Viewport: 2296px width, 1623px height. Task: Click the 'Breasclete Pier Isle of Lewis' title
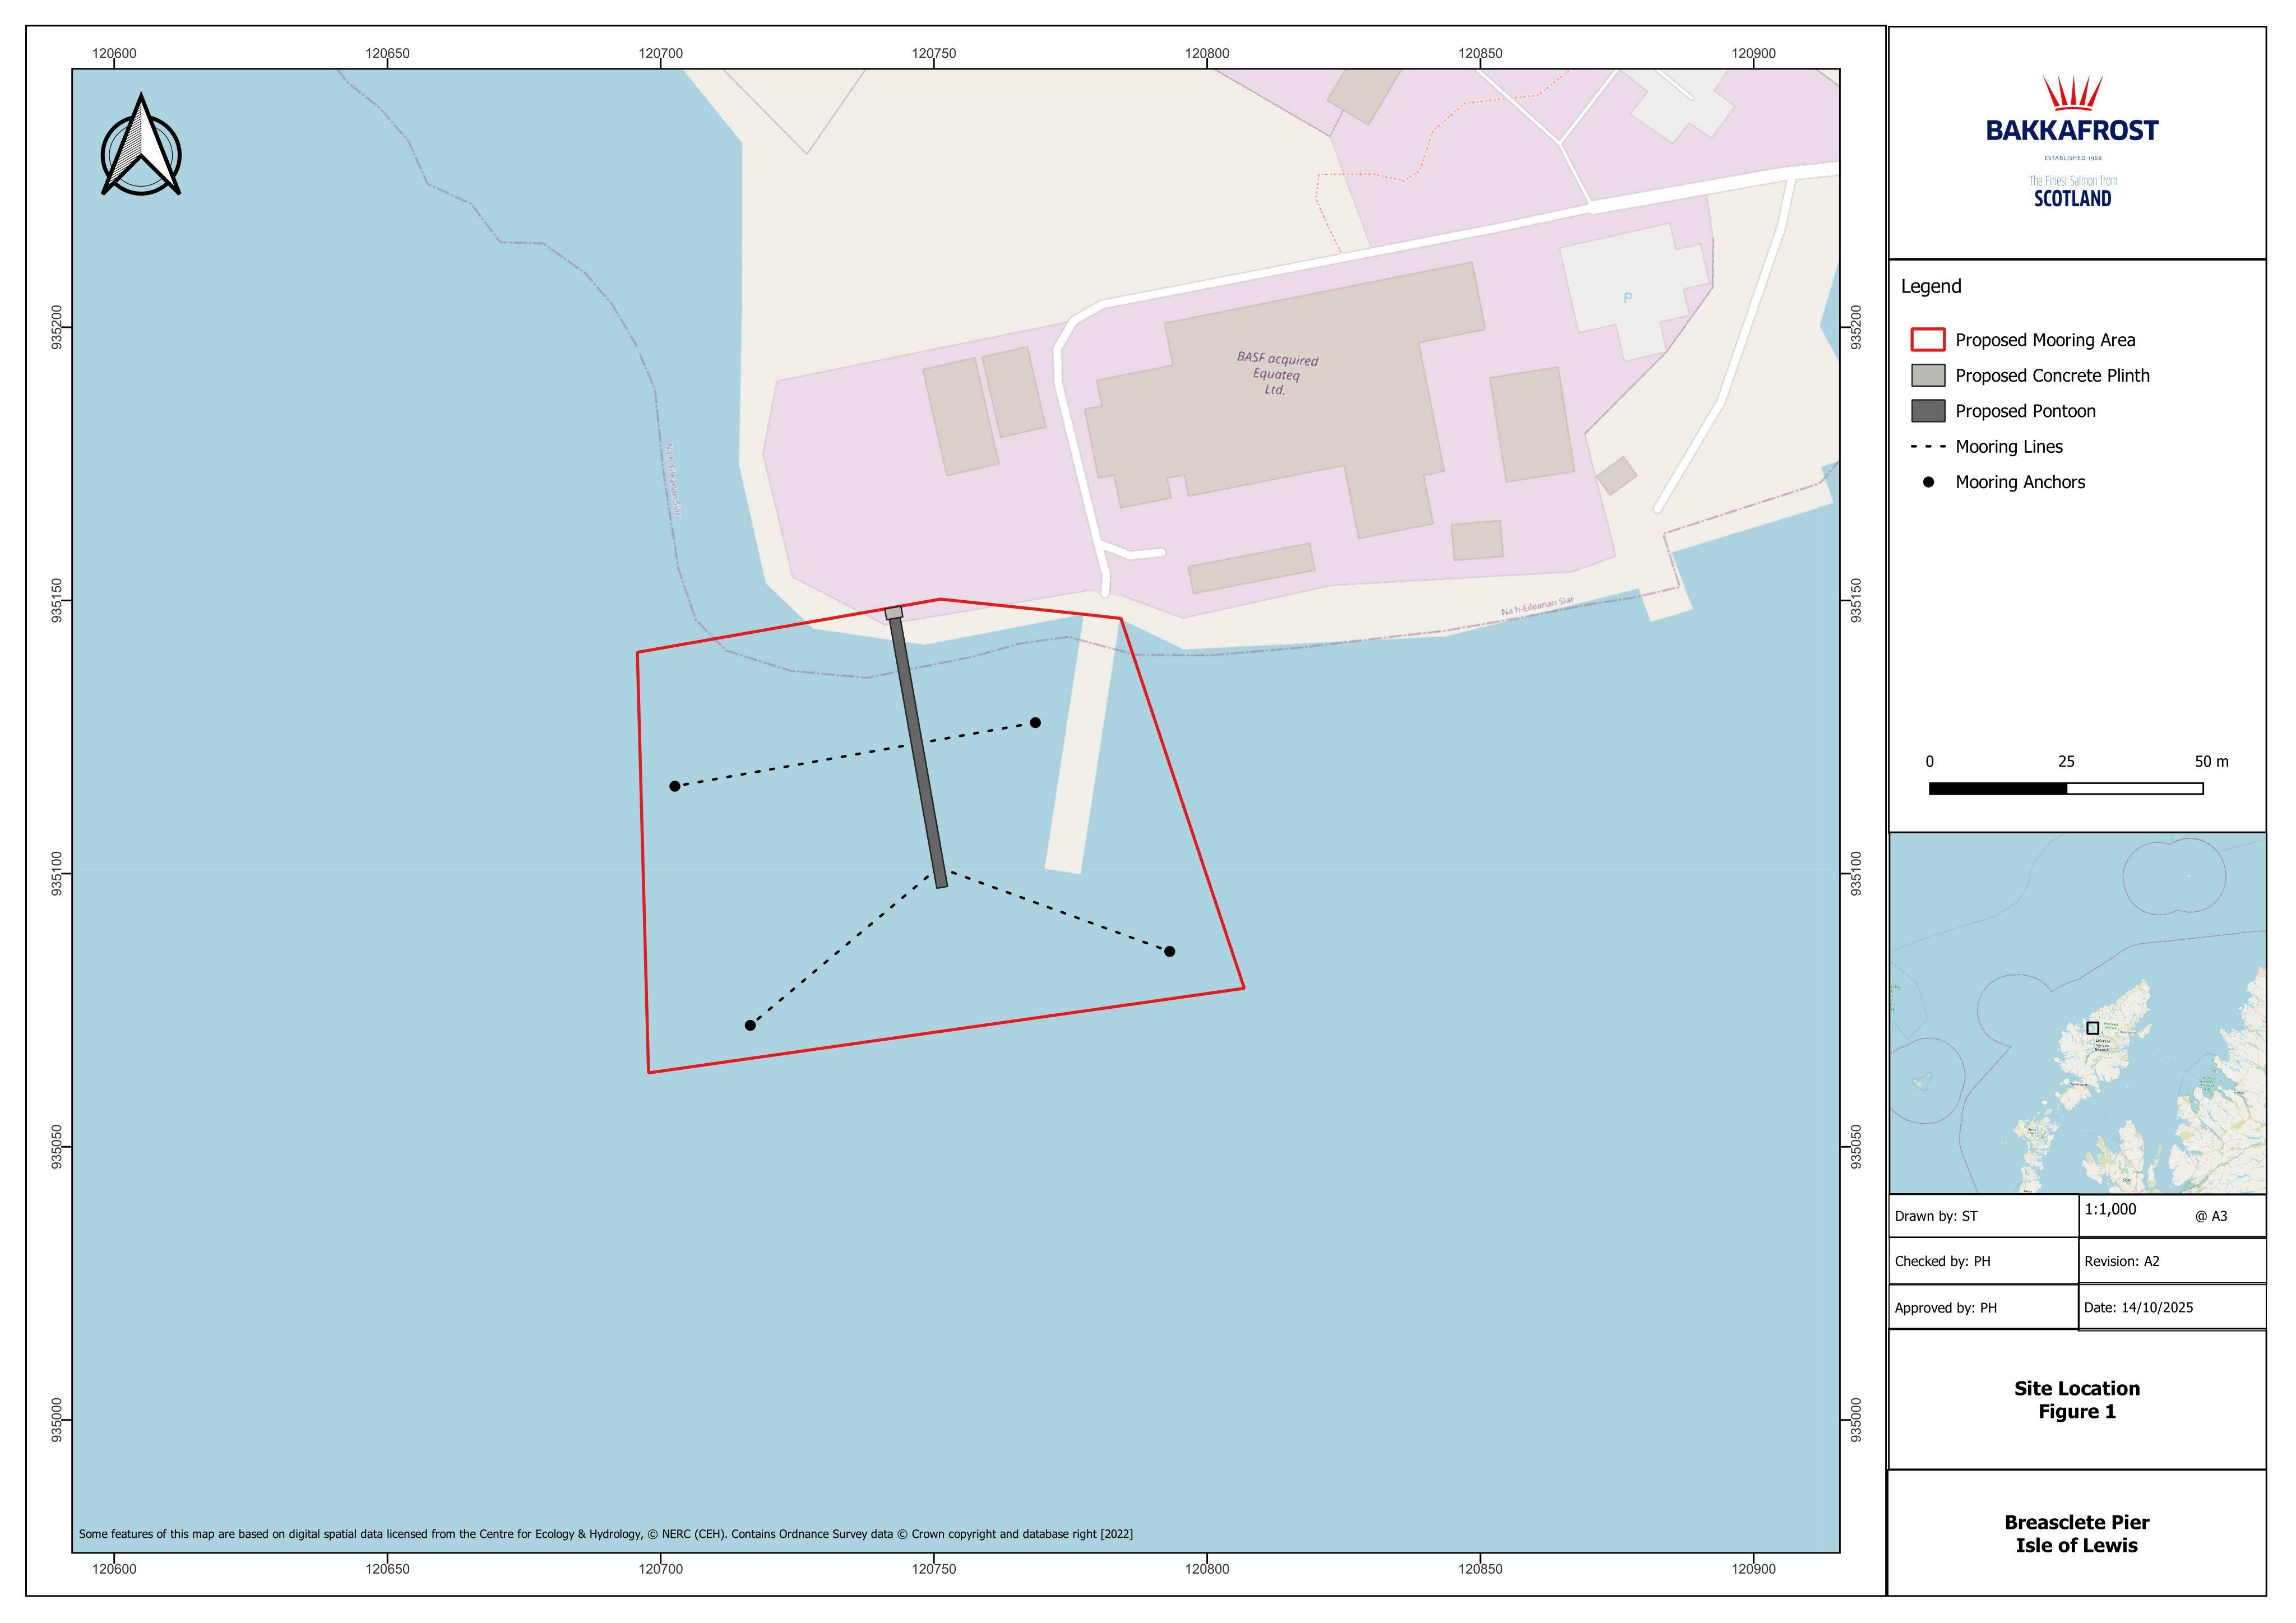click(x=2077, y=1534)
